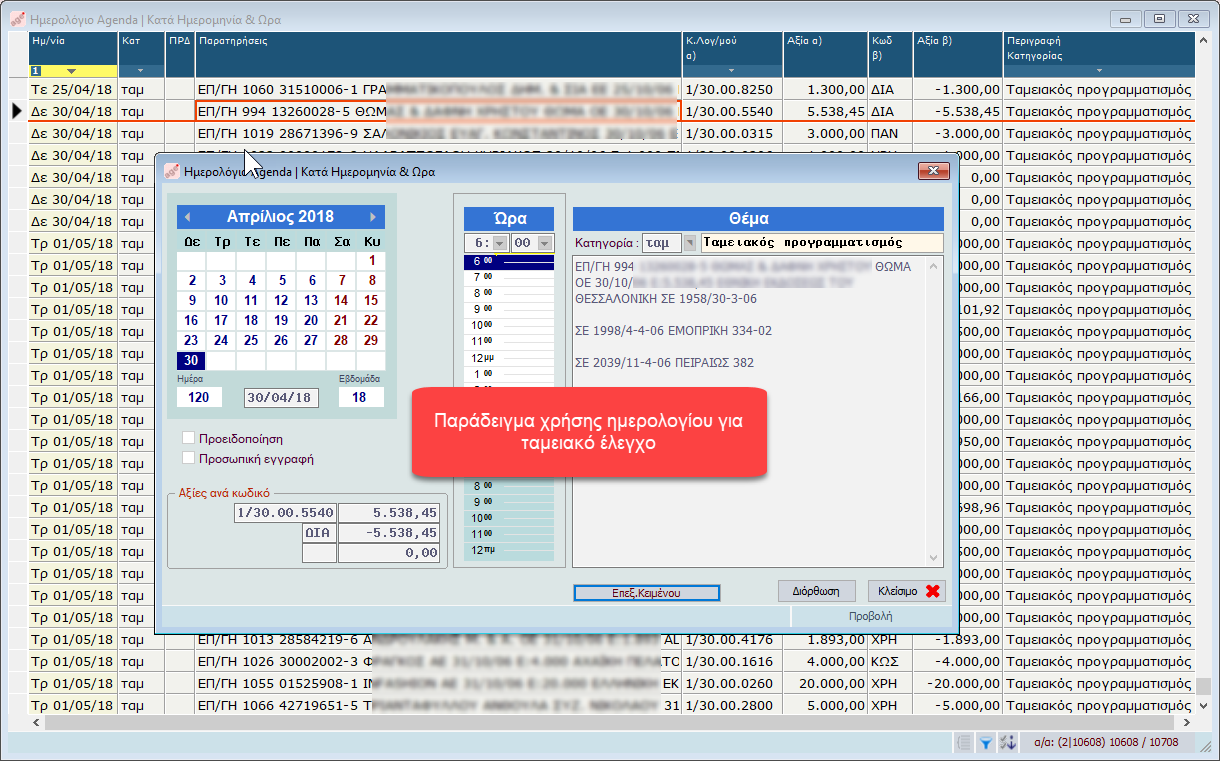Select the 12μμ slot in Ώρα list
1220x761 pixels.
[x=509, y=357]
